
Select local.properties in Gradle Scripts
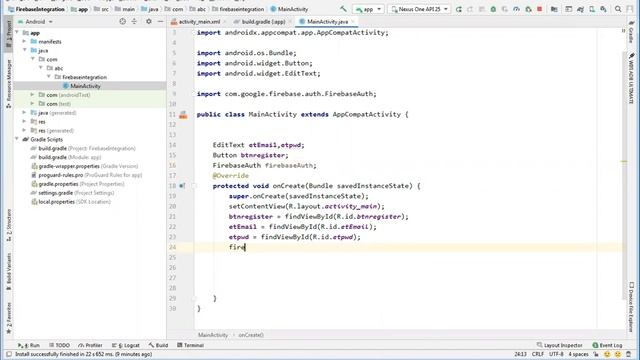point(71,202)
